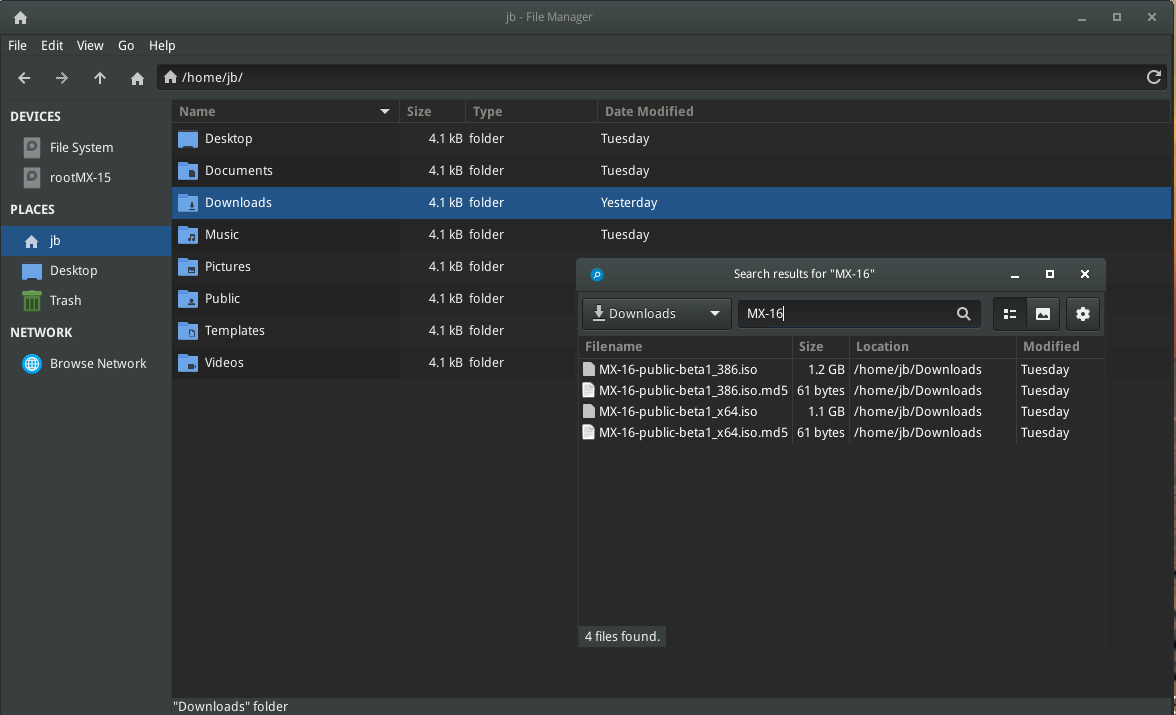
Task: Sort file list by Date Modified column
Action: coord(884,111)
